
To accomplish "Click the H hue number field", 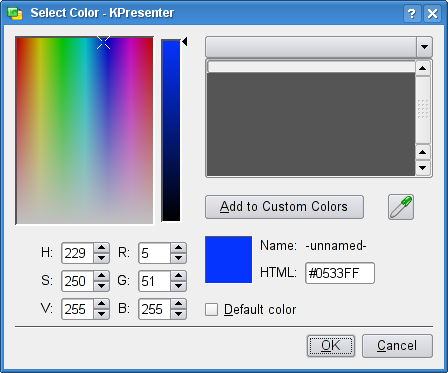I will click(78, 253).
